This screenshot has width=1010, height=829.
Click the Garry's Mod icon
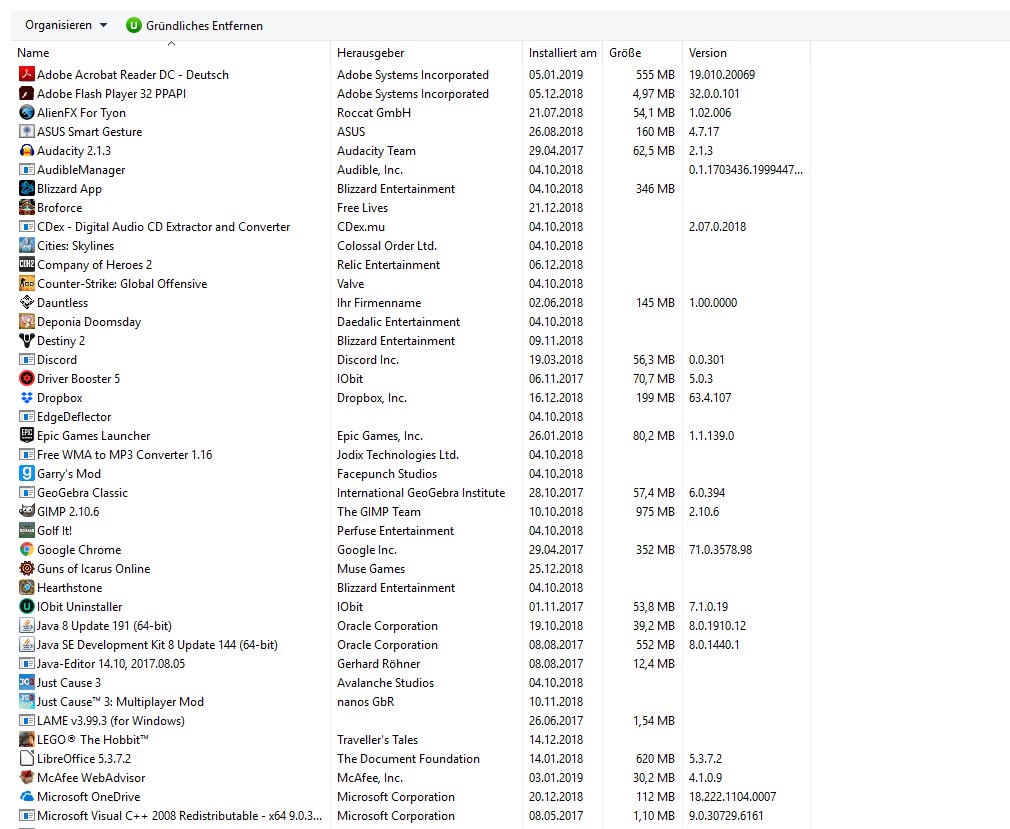pyautogui.click(x=26, y=473)
